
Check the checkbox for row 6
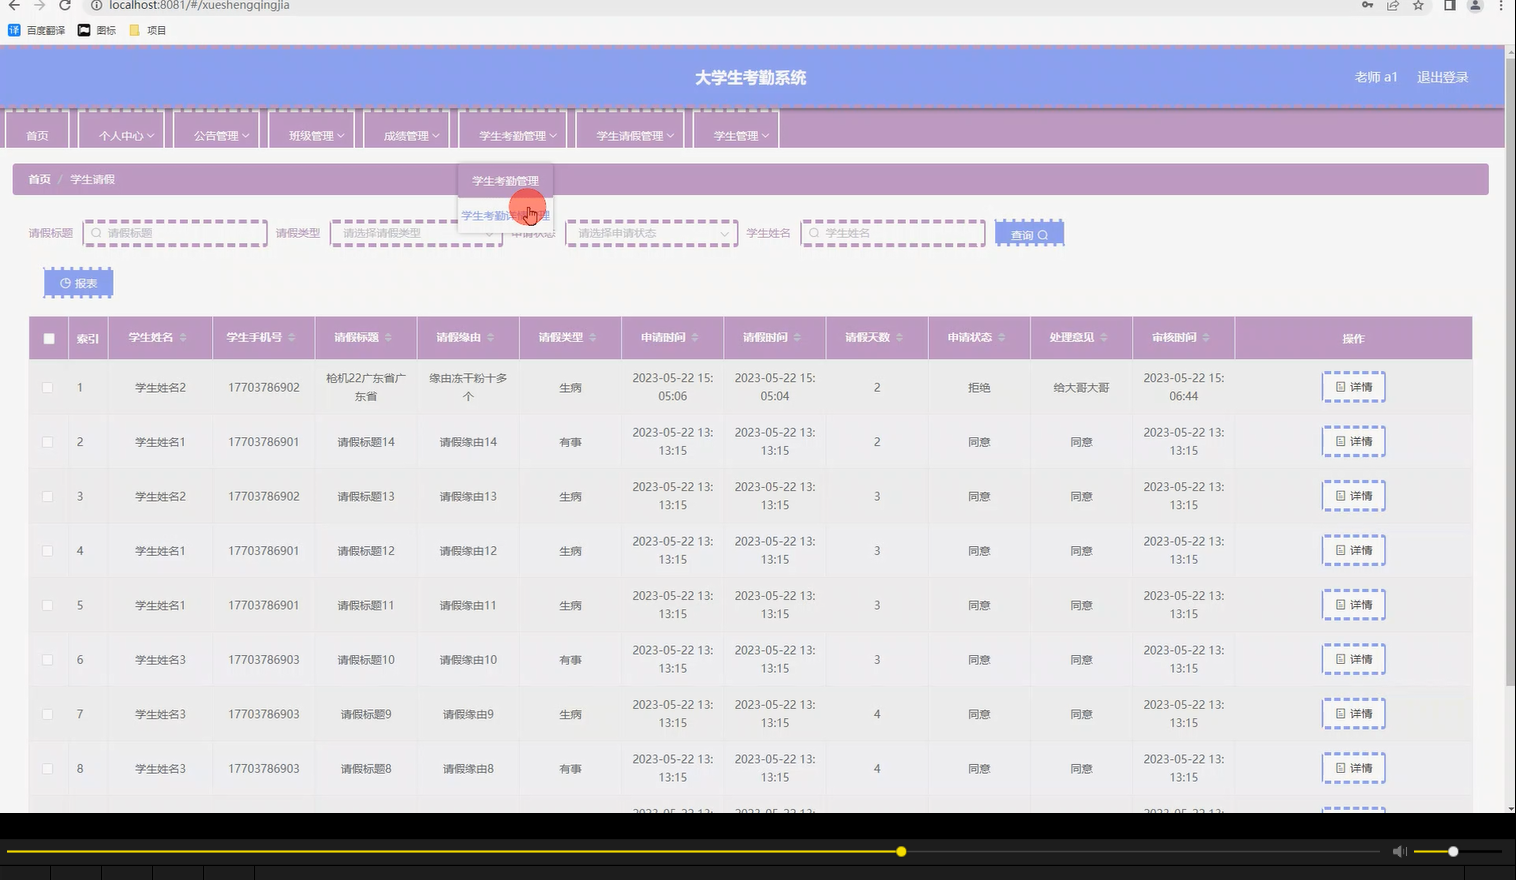47,660
